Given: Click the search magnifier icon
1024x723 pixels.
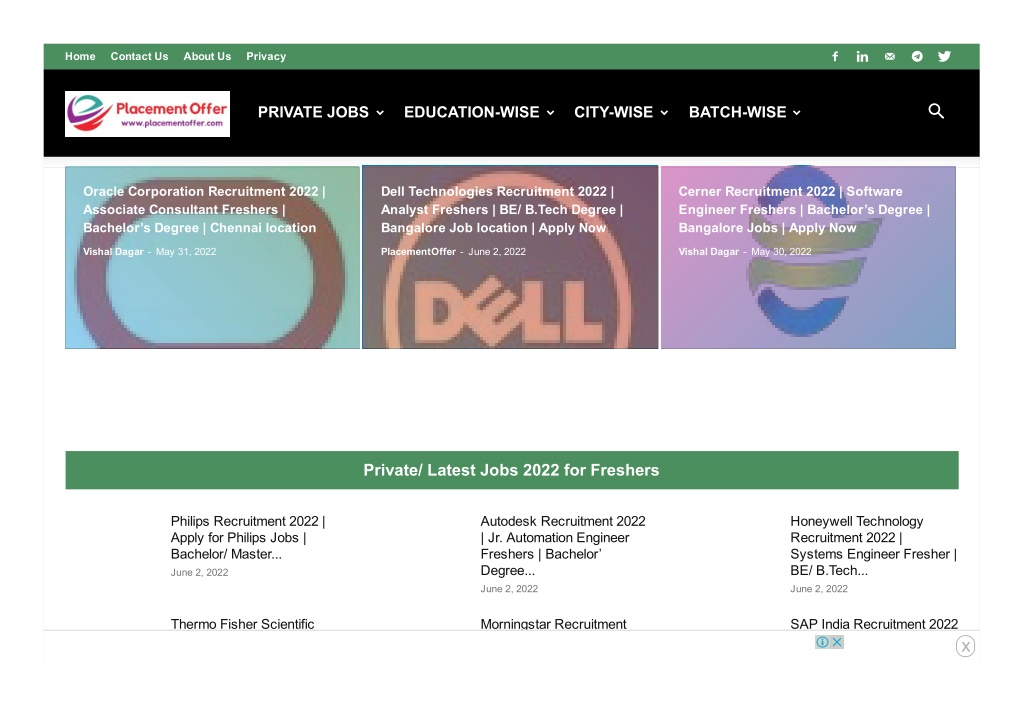Looking at the screenshot, I should 936,112.
